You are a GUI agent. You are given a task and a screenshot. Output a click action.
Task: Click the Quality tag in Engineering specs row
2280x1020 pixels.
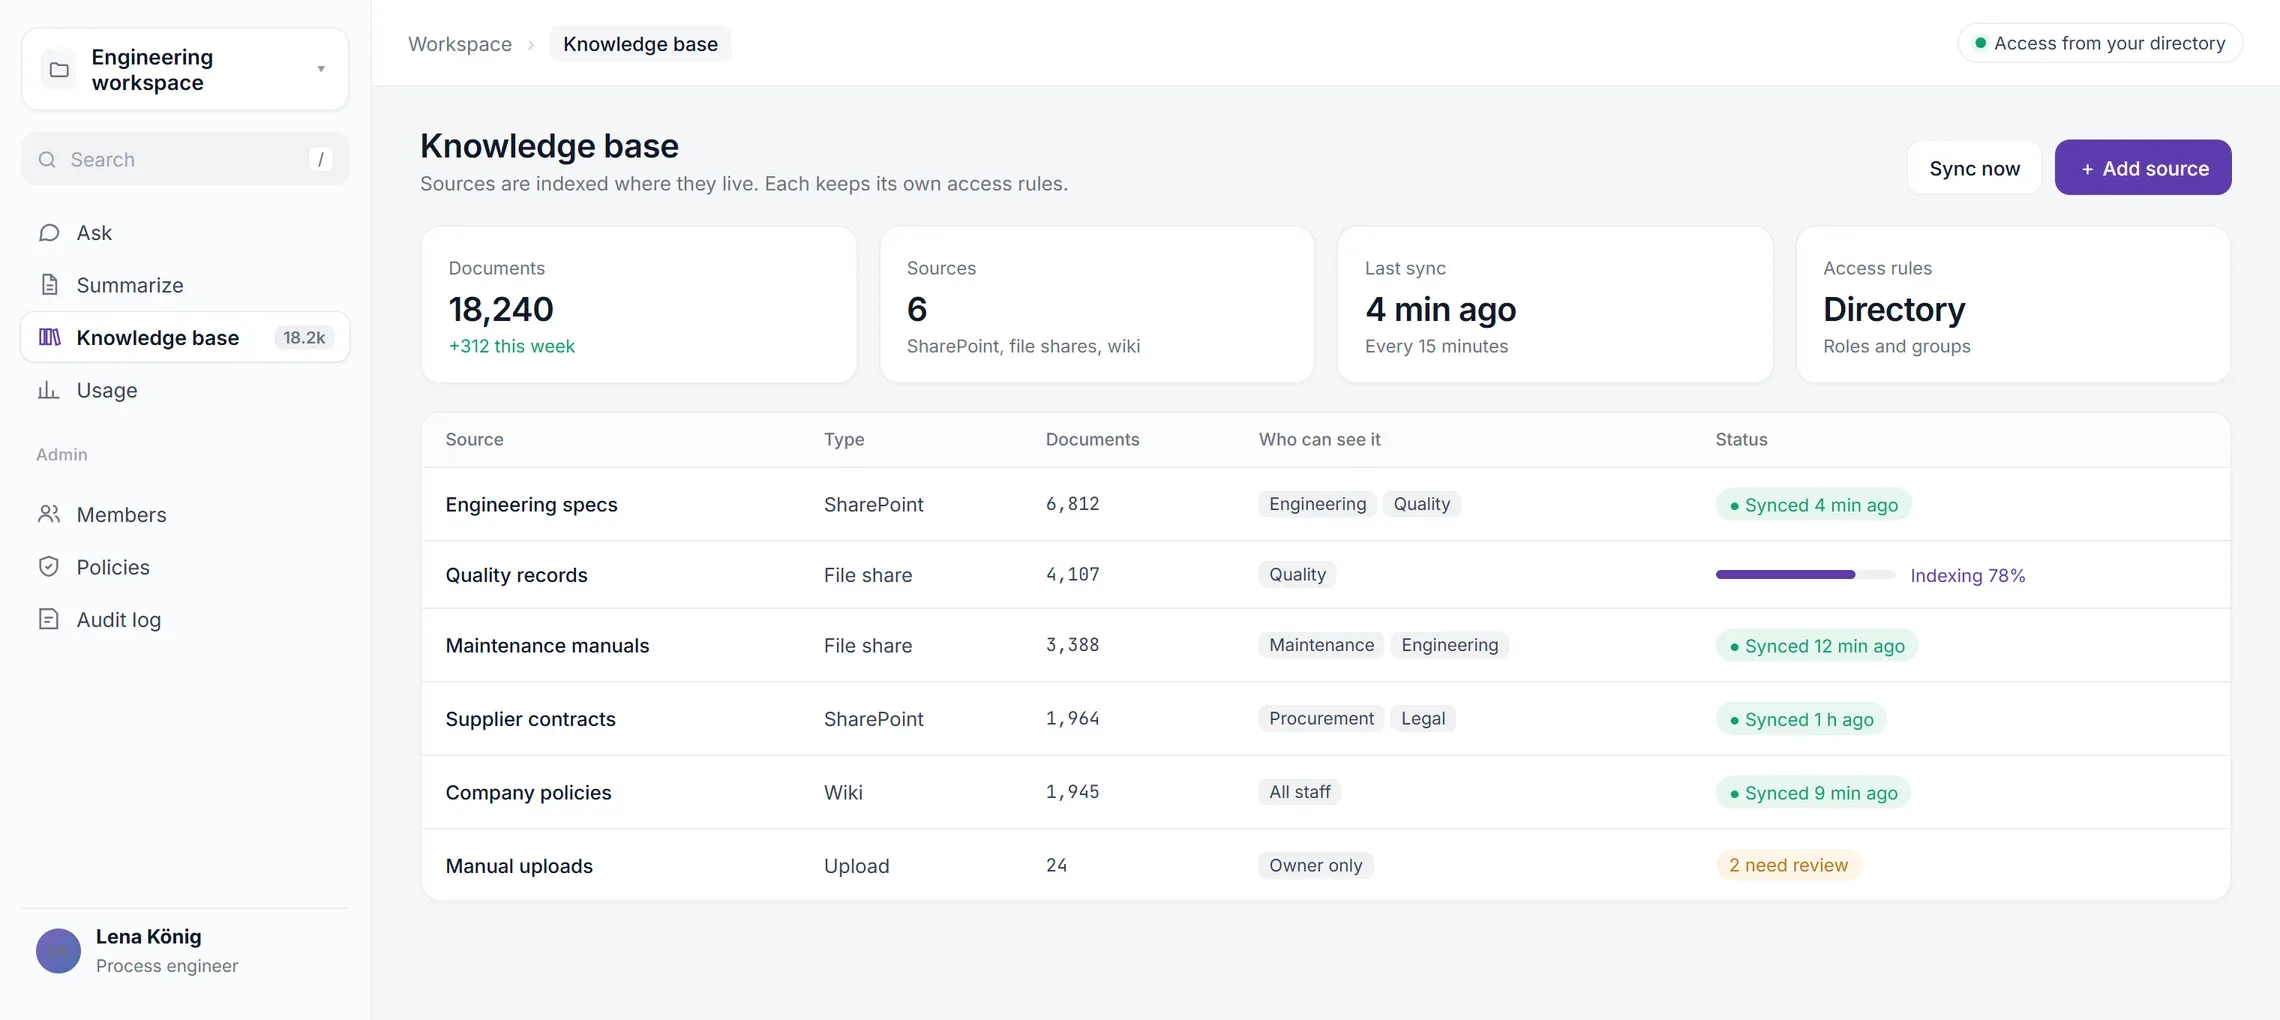[x=1421, y=504]
